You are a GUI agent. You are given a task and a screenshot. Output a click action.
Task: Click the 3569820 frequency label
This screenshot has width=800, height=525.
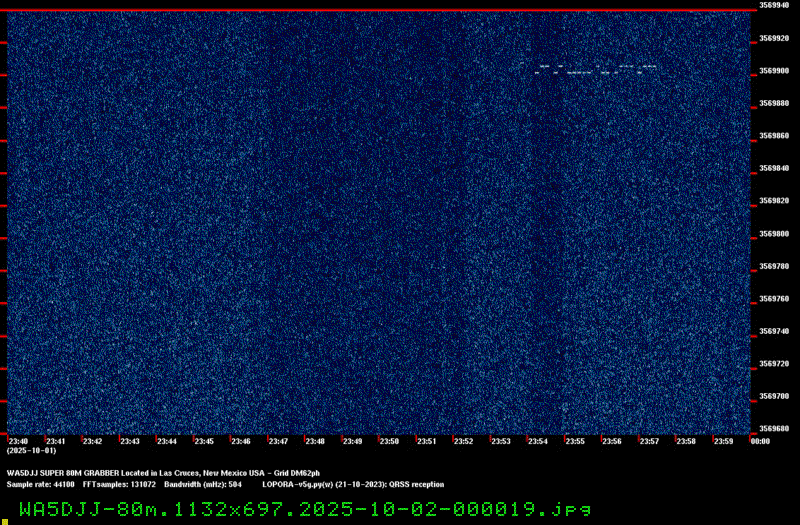774,201
